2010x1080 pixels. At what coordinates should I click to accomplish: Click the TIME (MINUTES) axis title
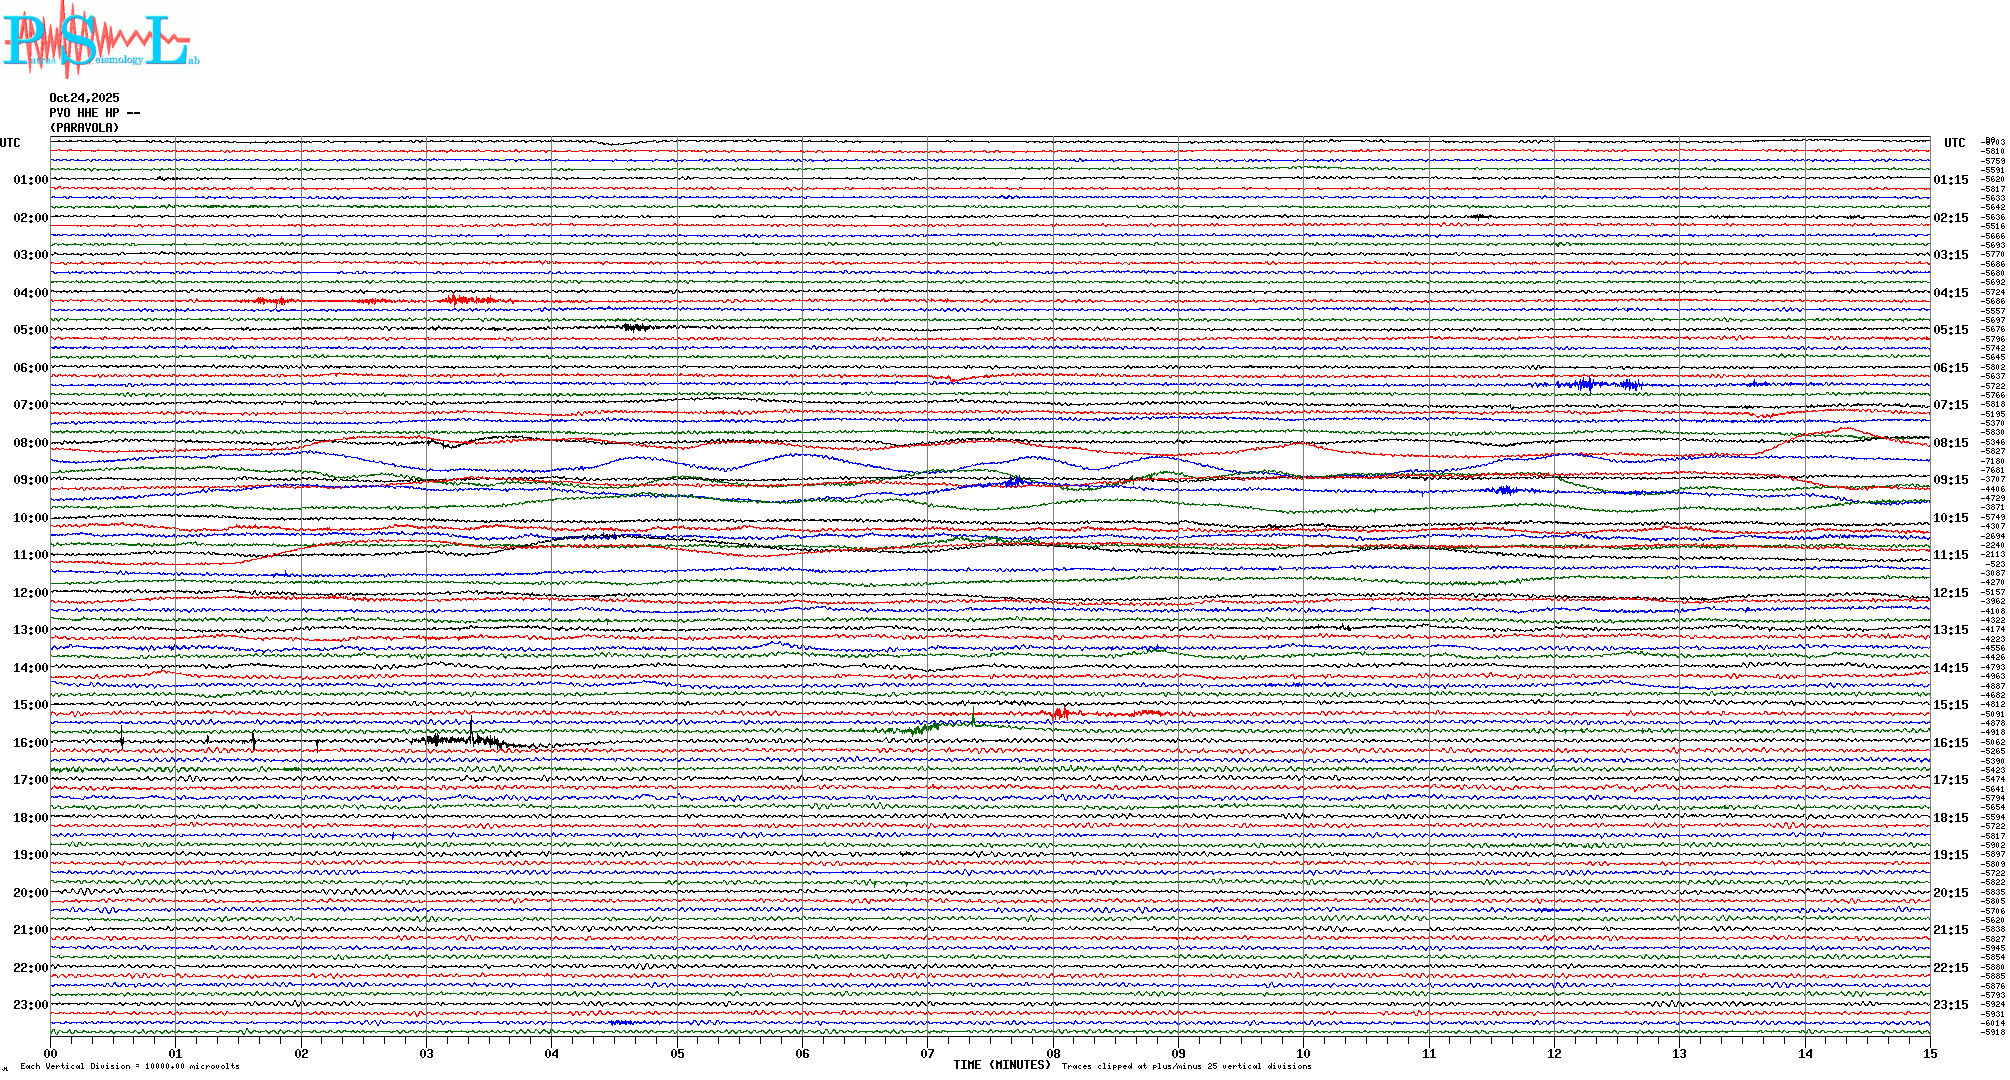tap(1001, 1065)
